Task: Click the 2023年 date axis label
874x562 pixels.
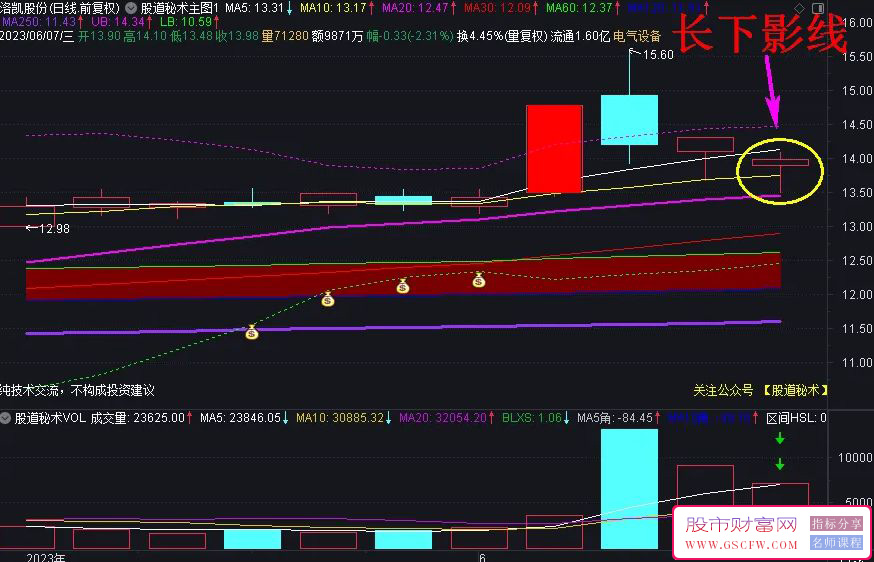Action: click(46, 557)
